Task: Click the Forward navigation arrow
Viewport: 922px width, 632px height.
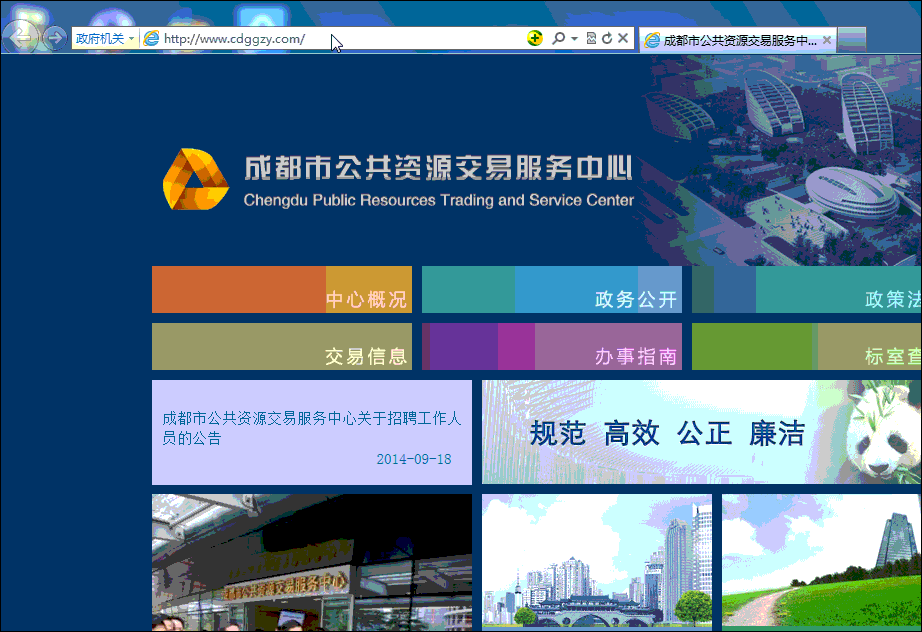Action: tap(55, 37)
